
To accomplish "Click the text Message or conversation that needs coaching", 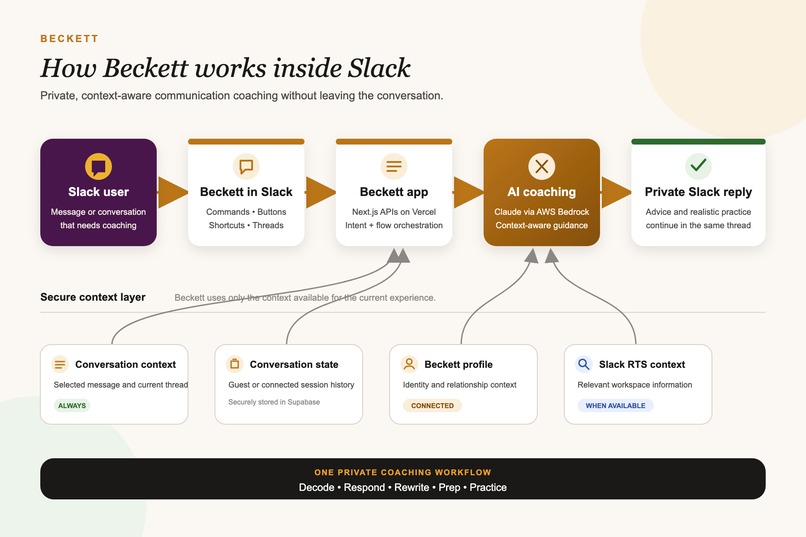I will click(x=98, y=218).
